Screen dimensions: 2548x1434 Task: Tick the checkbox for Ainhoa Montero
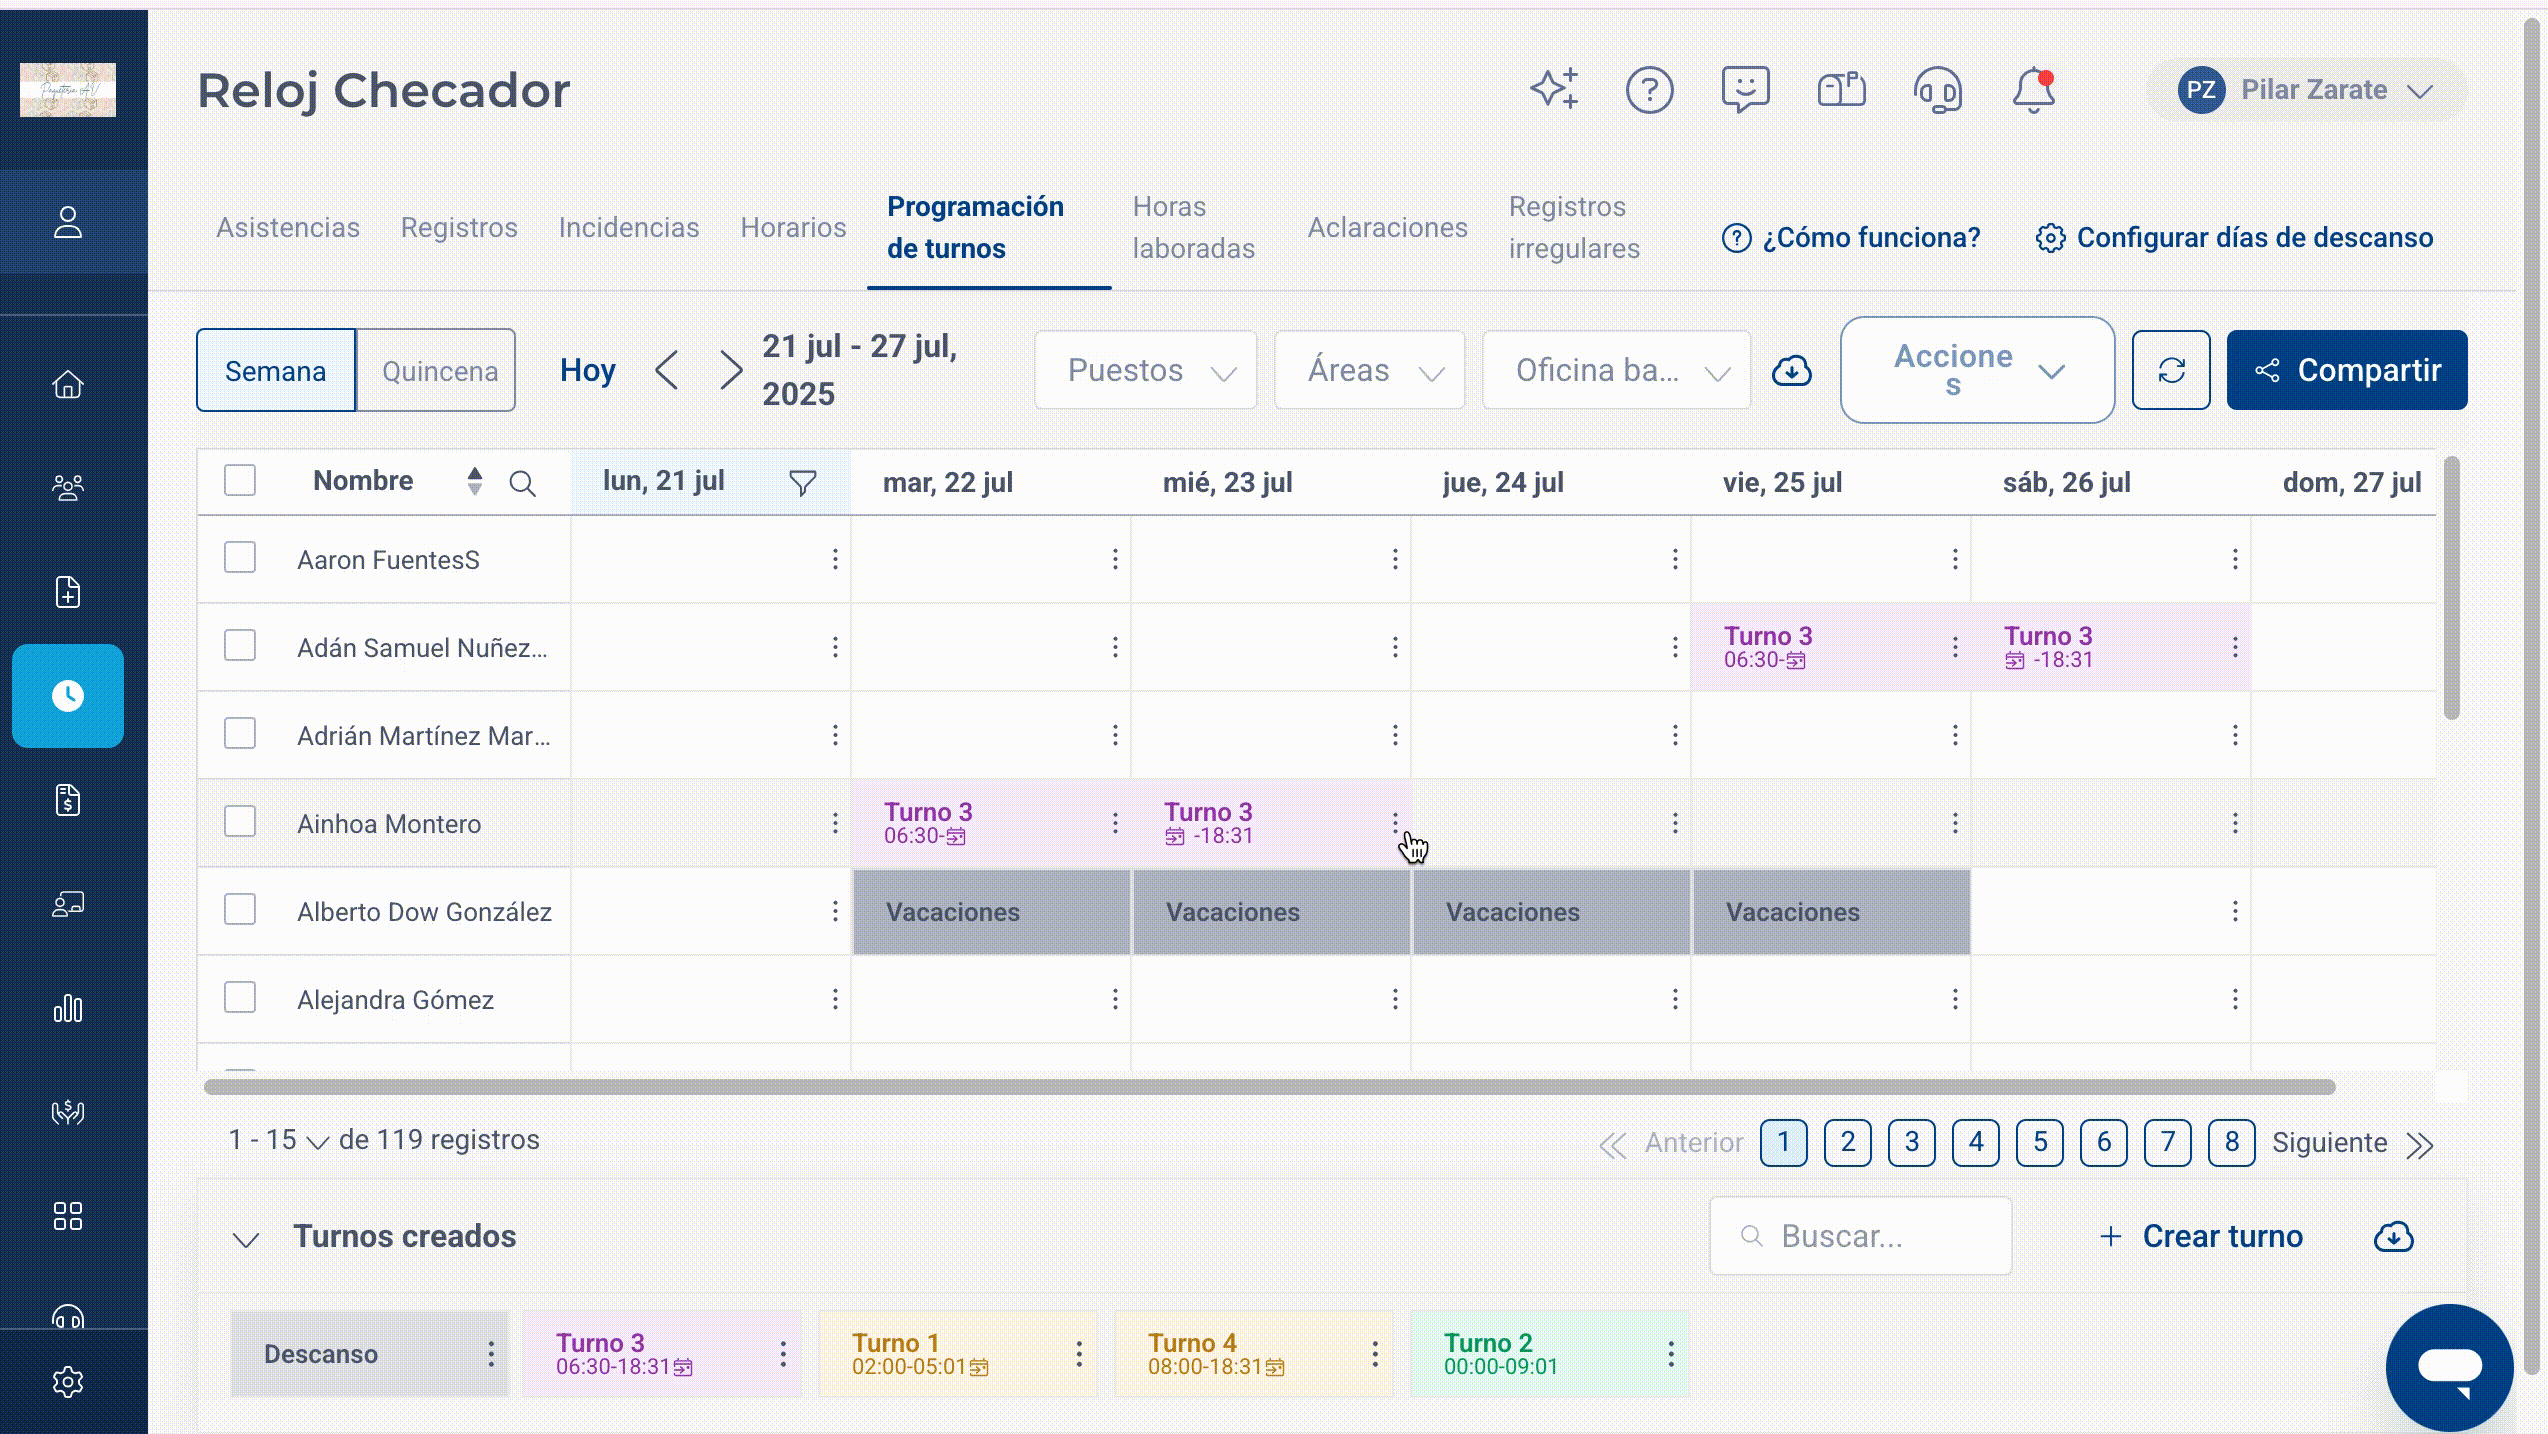coord(240,822)
